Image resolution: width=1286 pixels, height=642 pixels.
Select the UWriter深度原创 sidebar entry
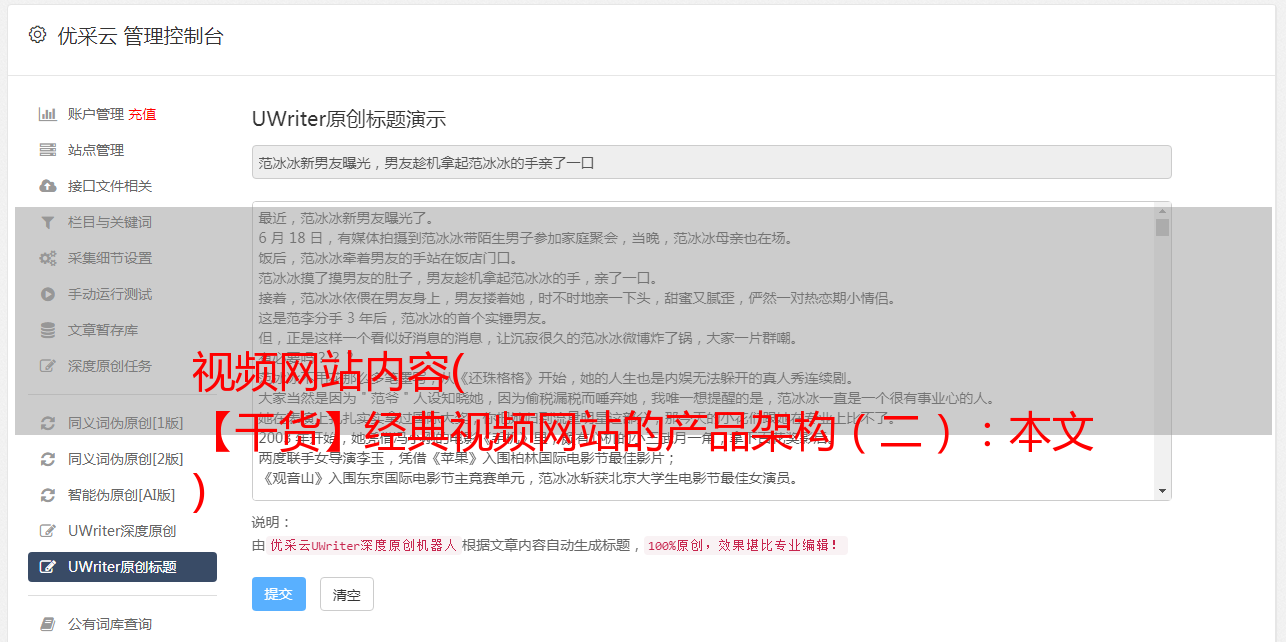122,531
